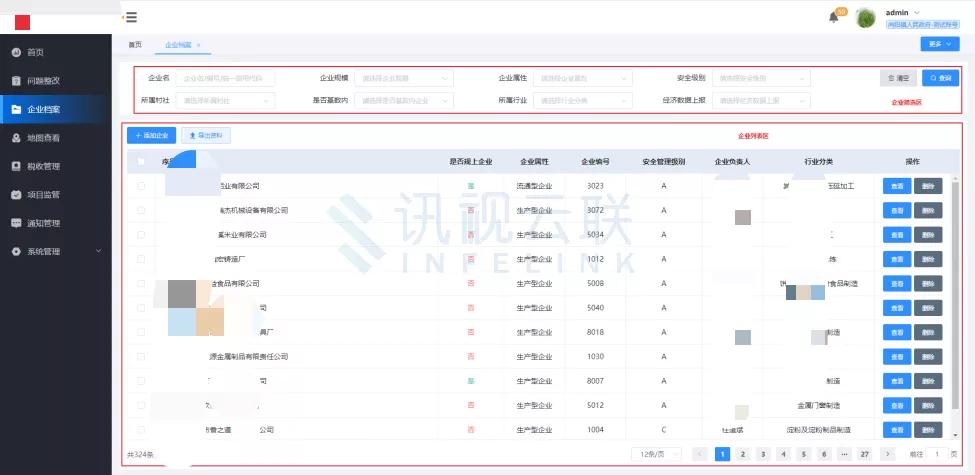975x475 pixels.
Task: Close the 企业档案 tab
Action: 198,45
